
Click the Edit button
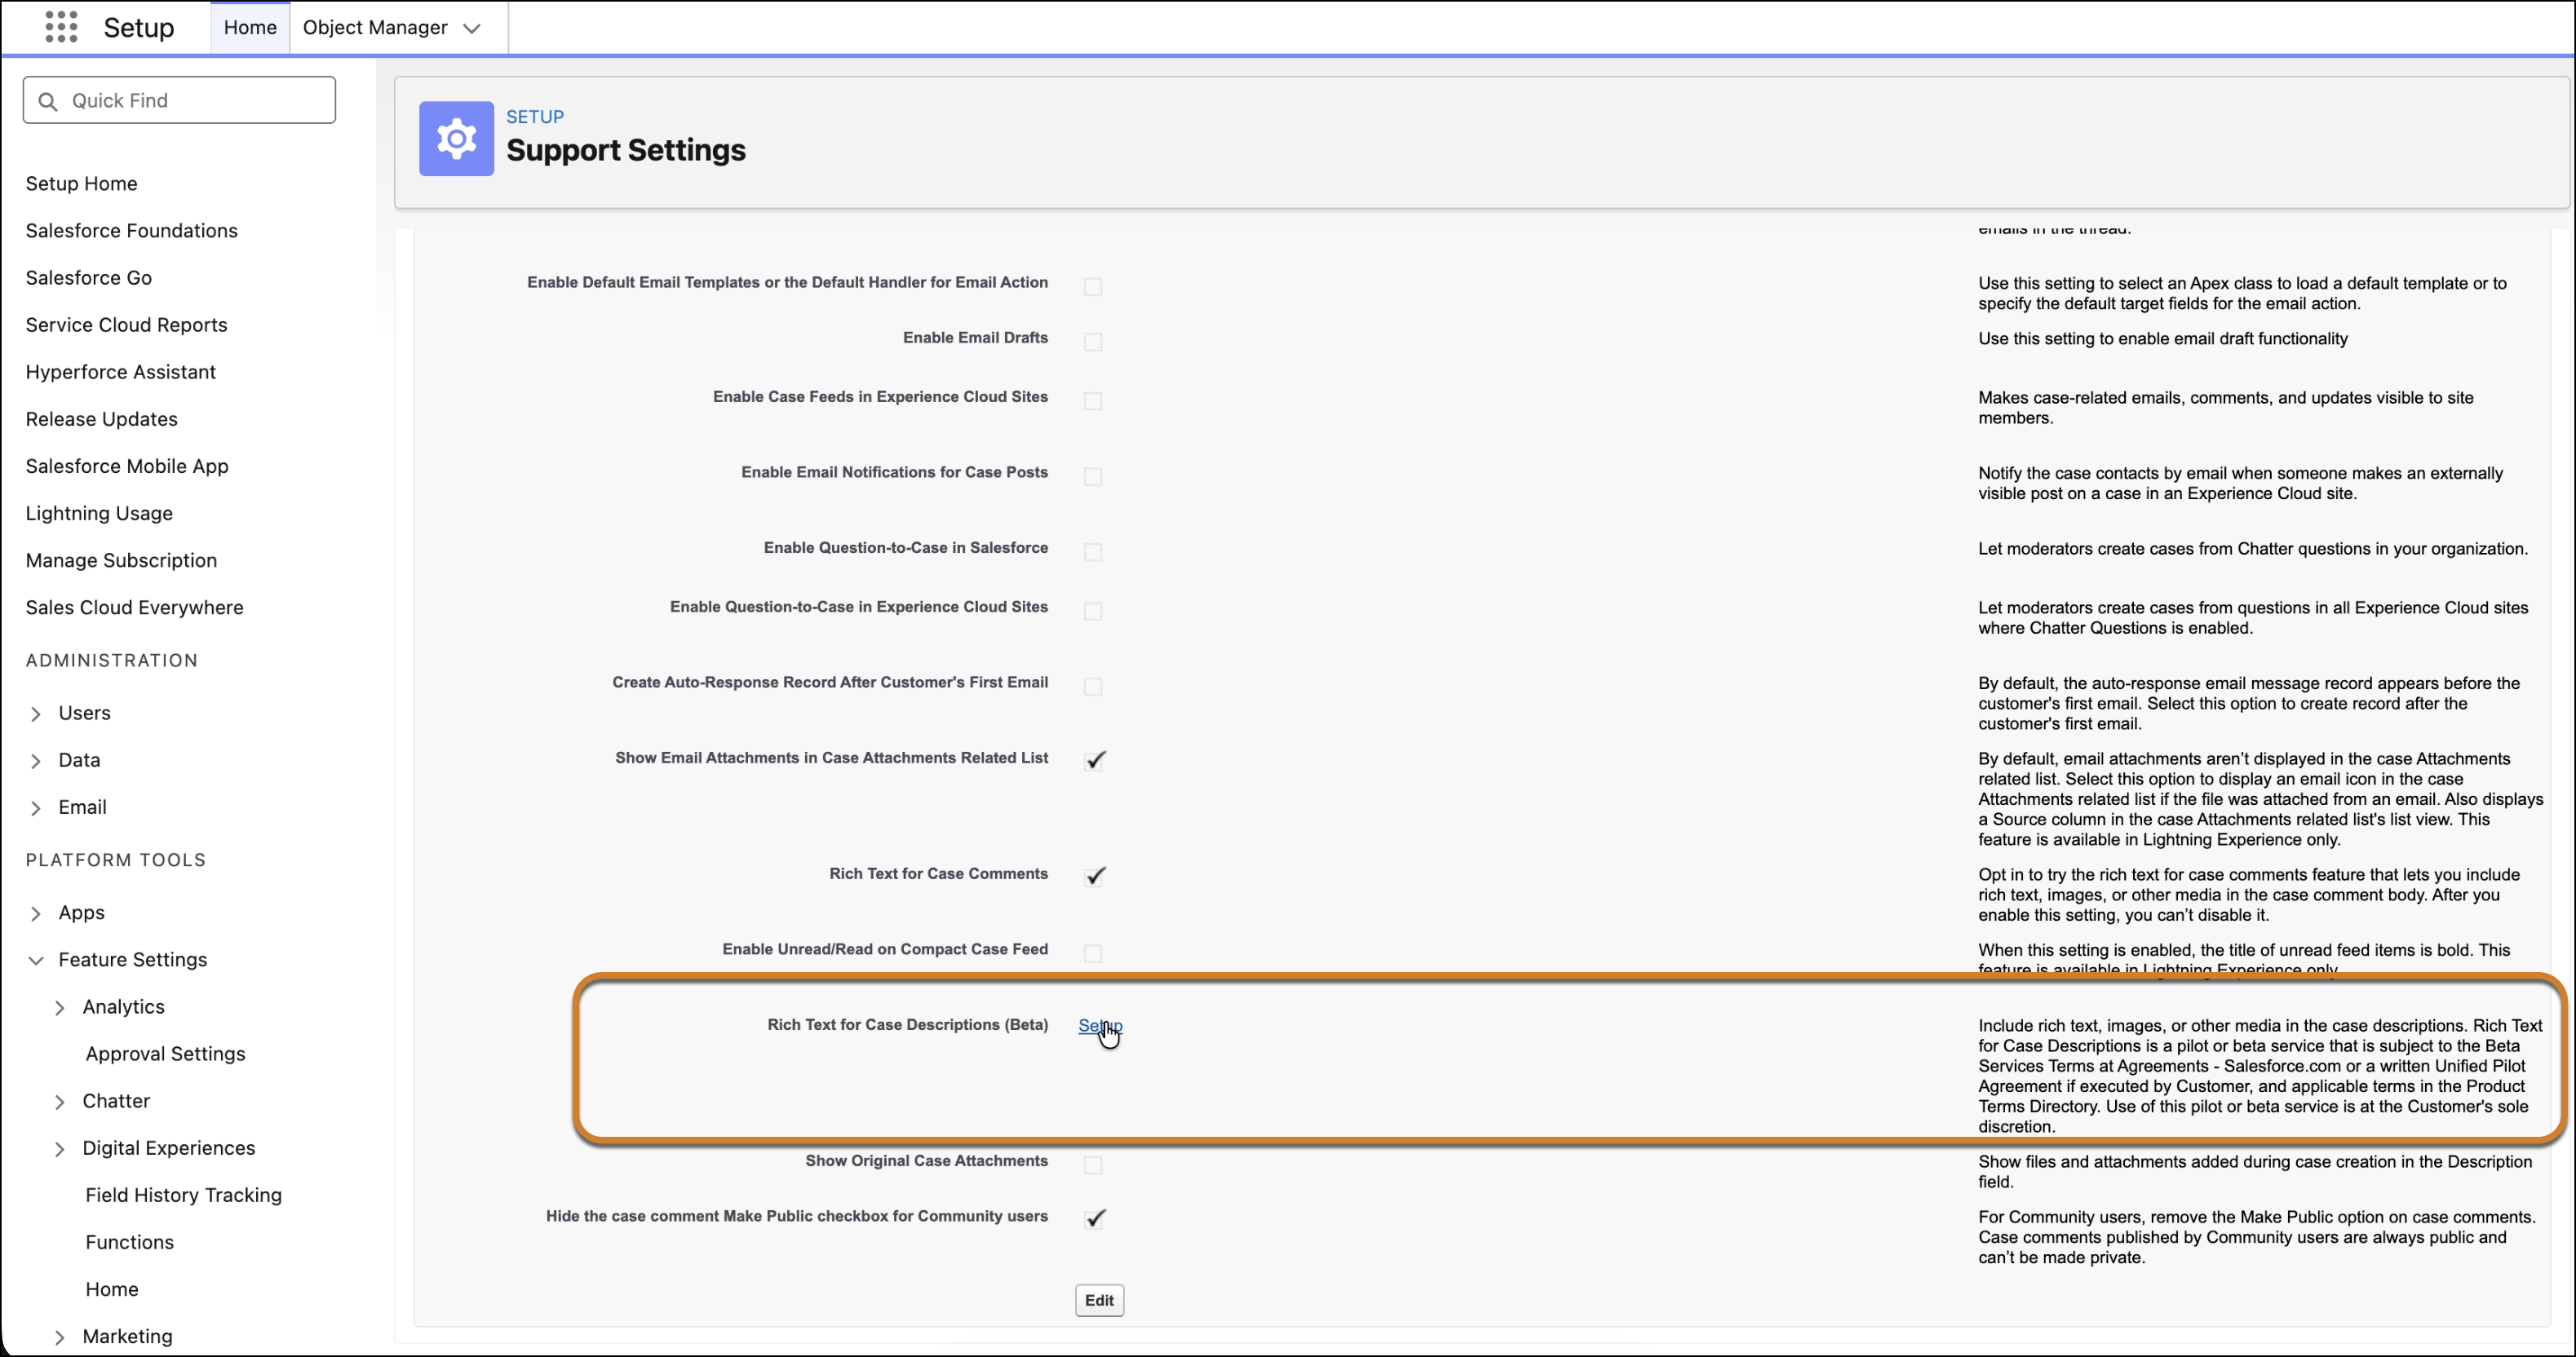[x=1099, y=1300]
